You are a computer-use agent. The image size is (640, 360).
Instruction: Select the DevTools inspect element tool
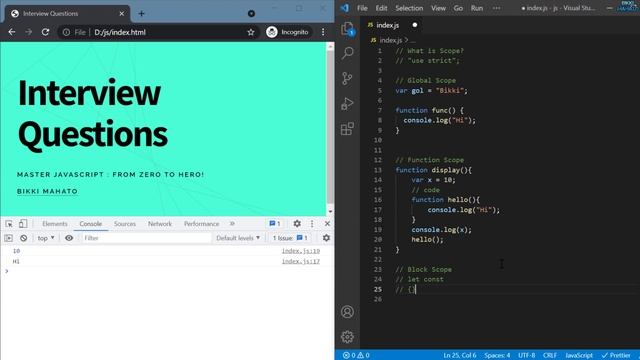point(9,224)
